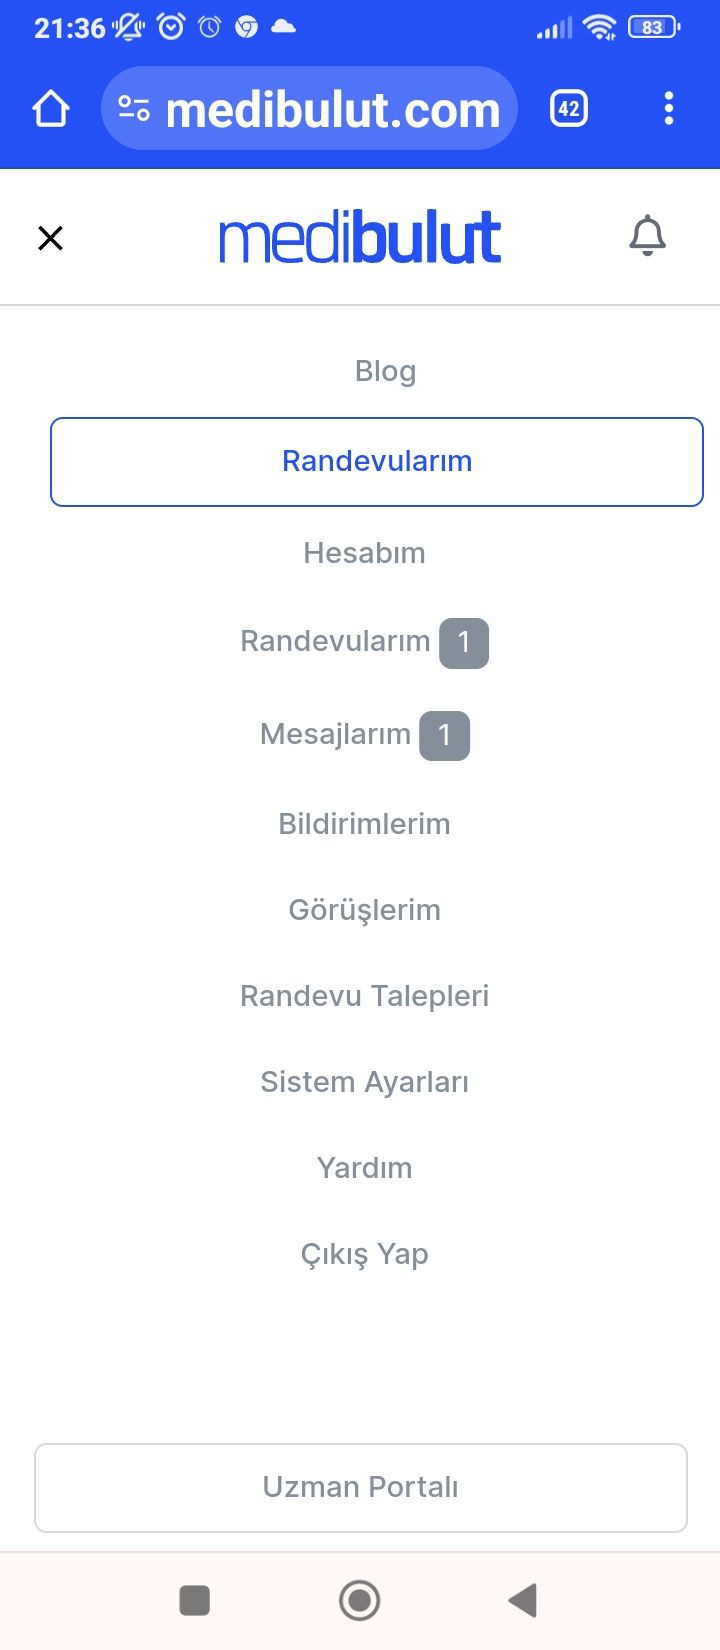
Task: Tap the medibulut.com address bar
Action: (332, 109)
